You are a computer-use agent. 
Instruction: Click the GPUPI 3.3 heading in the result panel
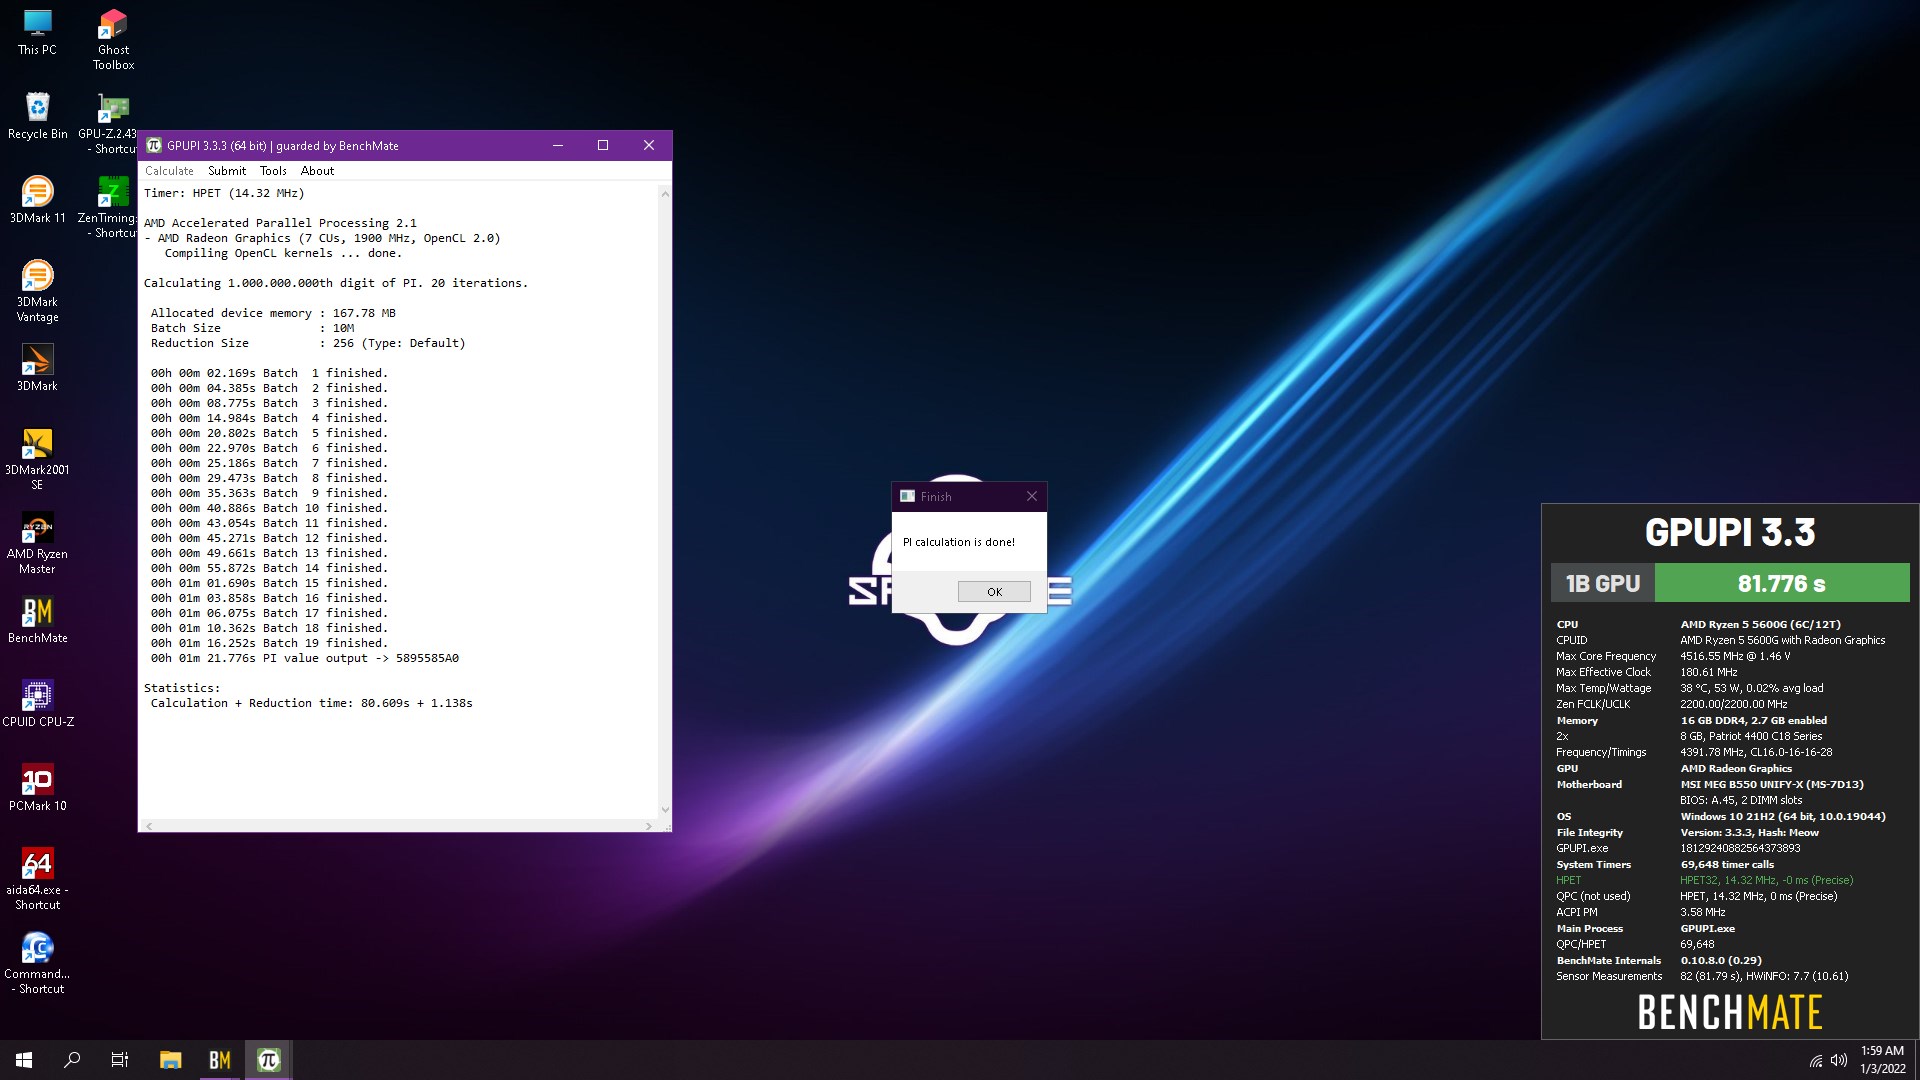[1730, 531]
